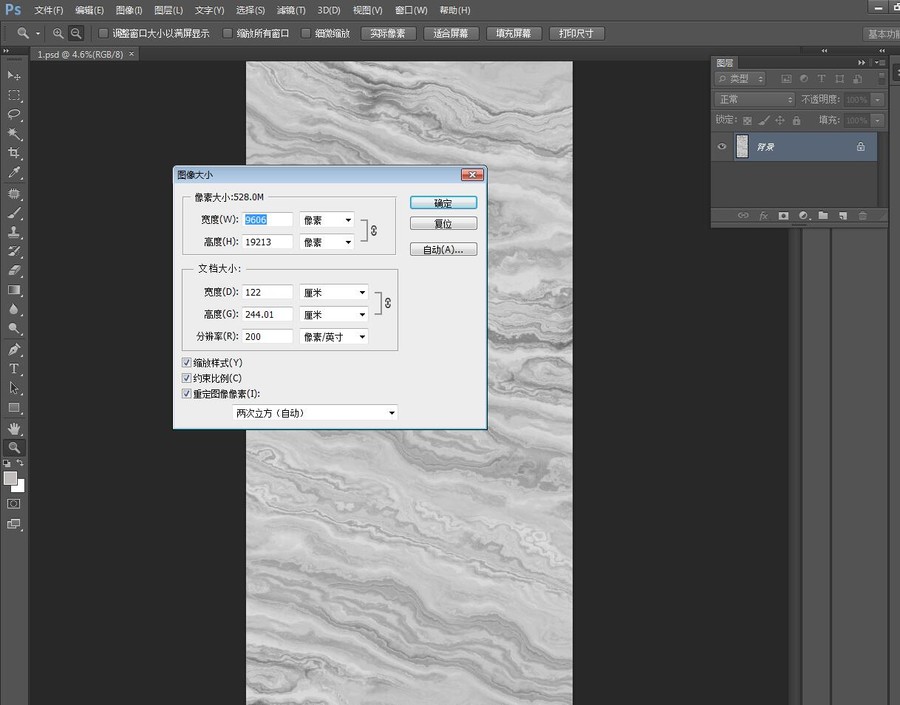Select the Healing Brush tool
The width and height of the screenshot is (900, 705).
14,194
